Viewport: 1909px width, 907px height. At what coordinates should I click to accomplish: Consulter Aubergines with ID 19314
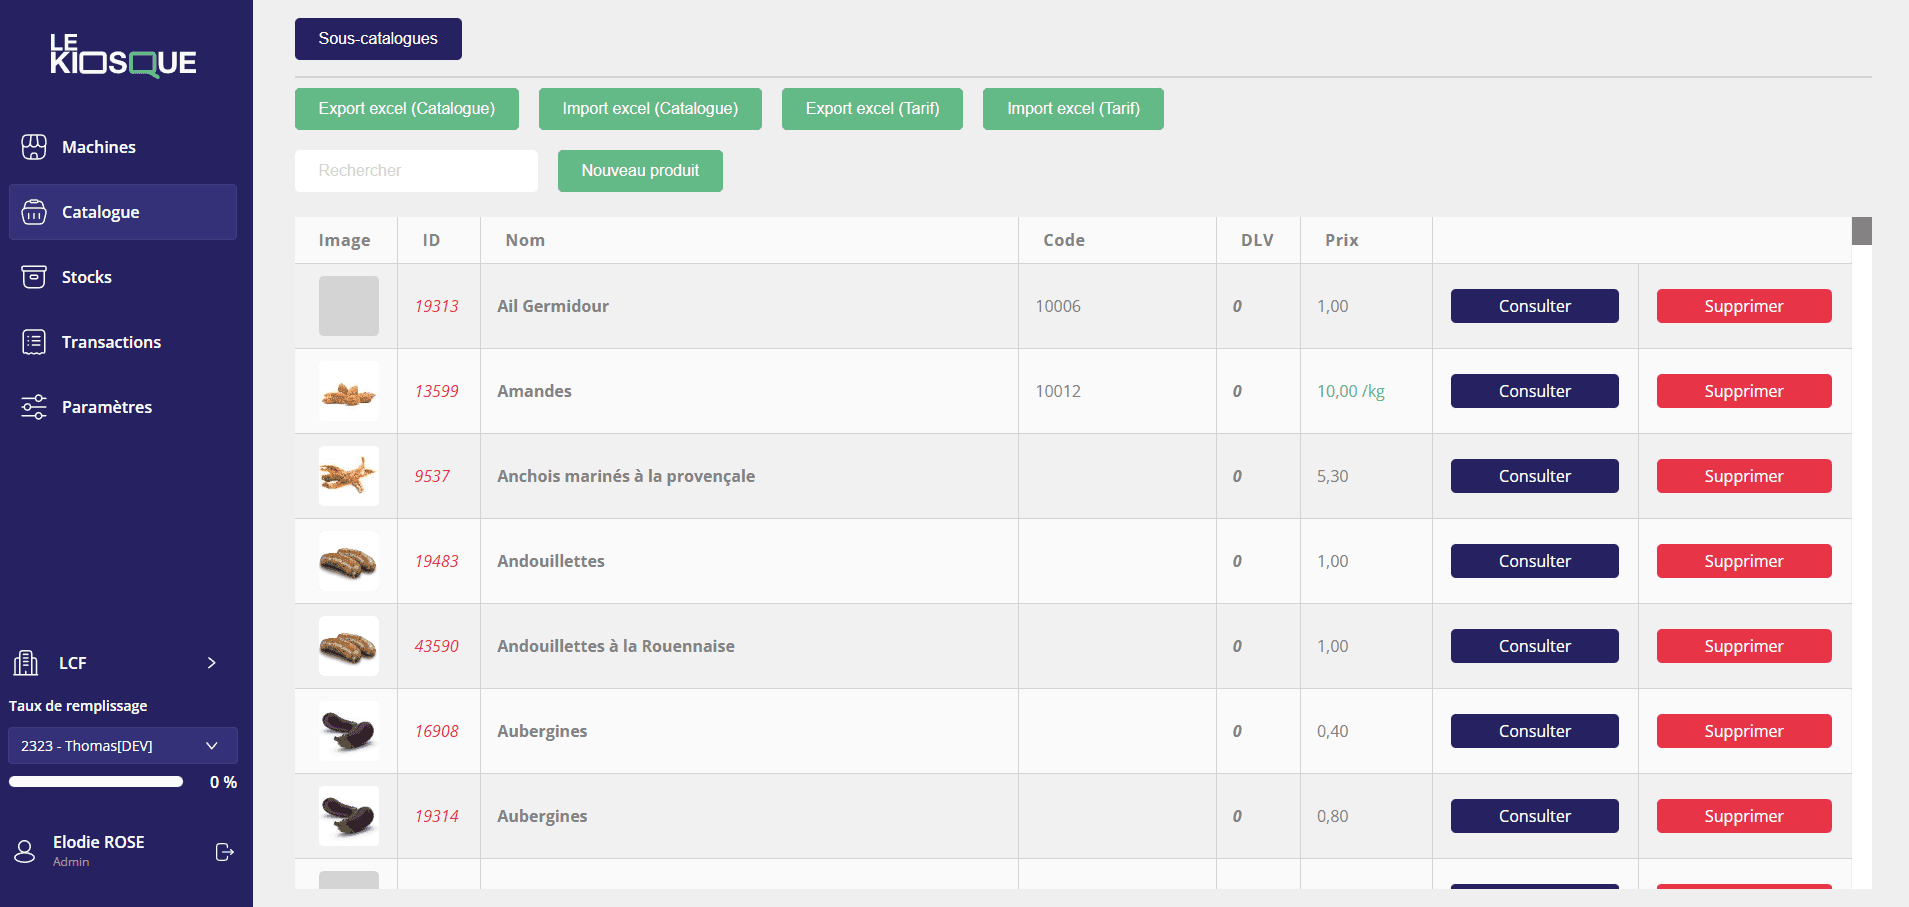tap(1534, 816)
